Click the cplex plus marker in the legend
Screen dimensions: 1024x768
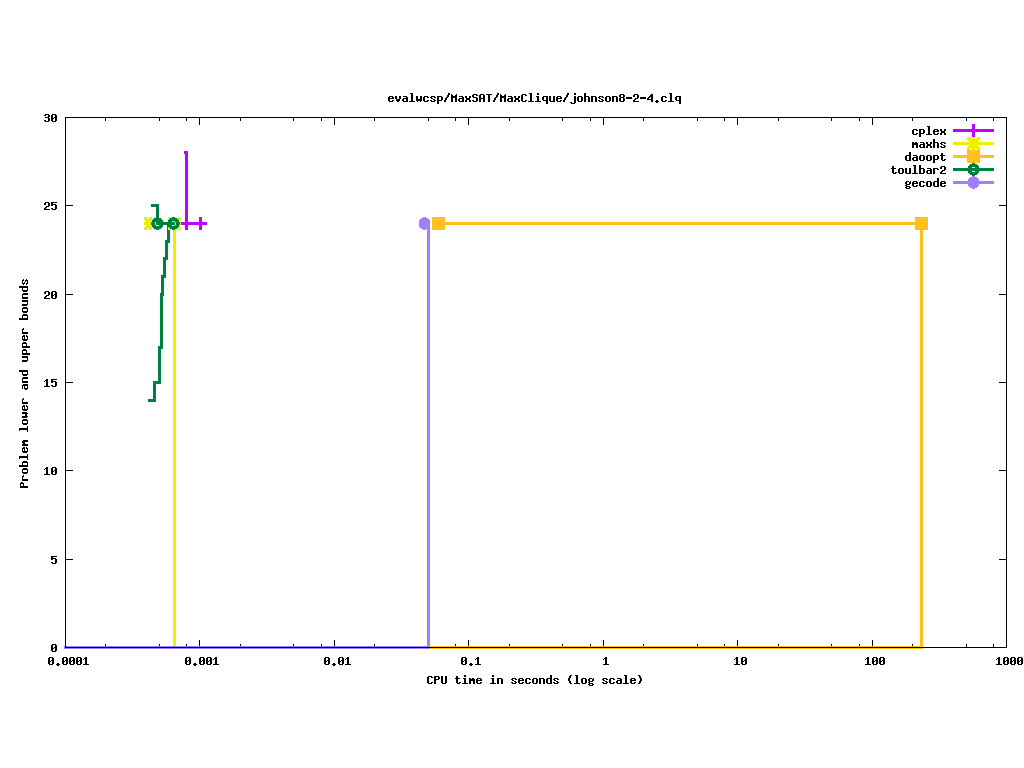973,131
